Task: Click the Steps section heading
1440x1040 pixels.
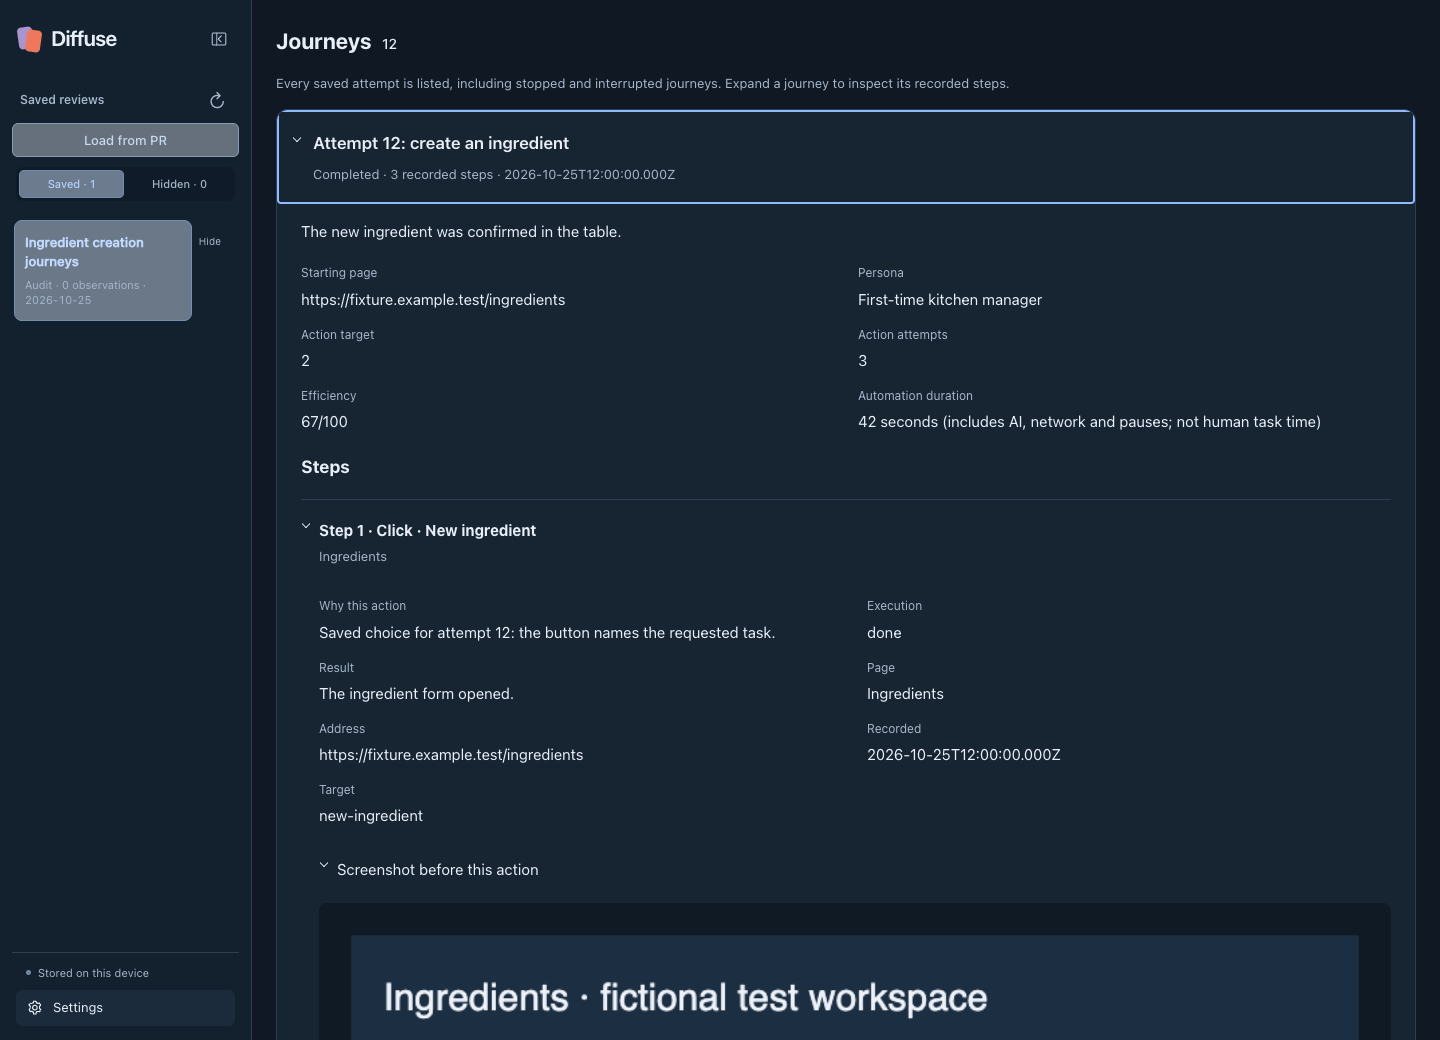Action: tap(325, 467)
